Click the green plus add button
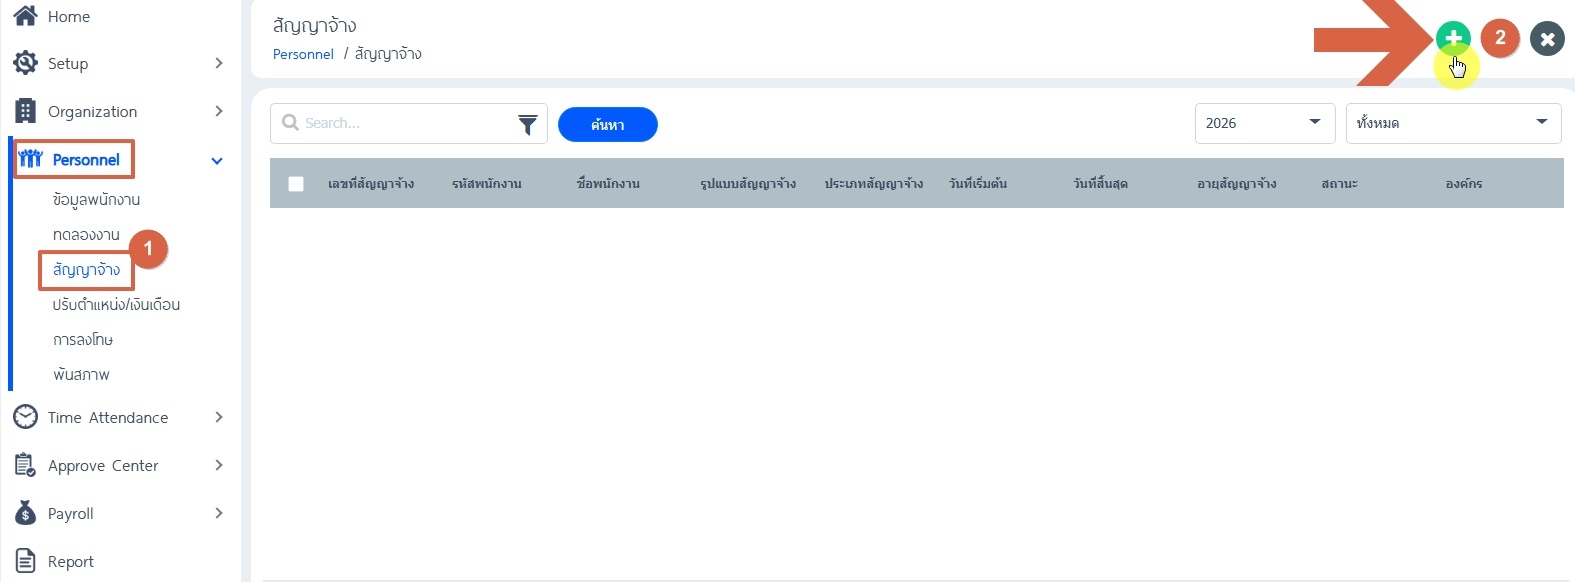The width and height of the screenshot is (1575, 582). [x=1453, y=38]
